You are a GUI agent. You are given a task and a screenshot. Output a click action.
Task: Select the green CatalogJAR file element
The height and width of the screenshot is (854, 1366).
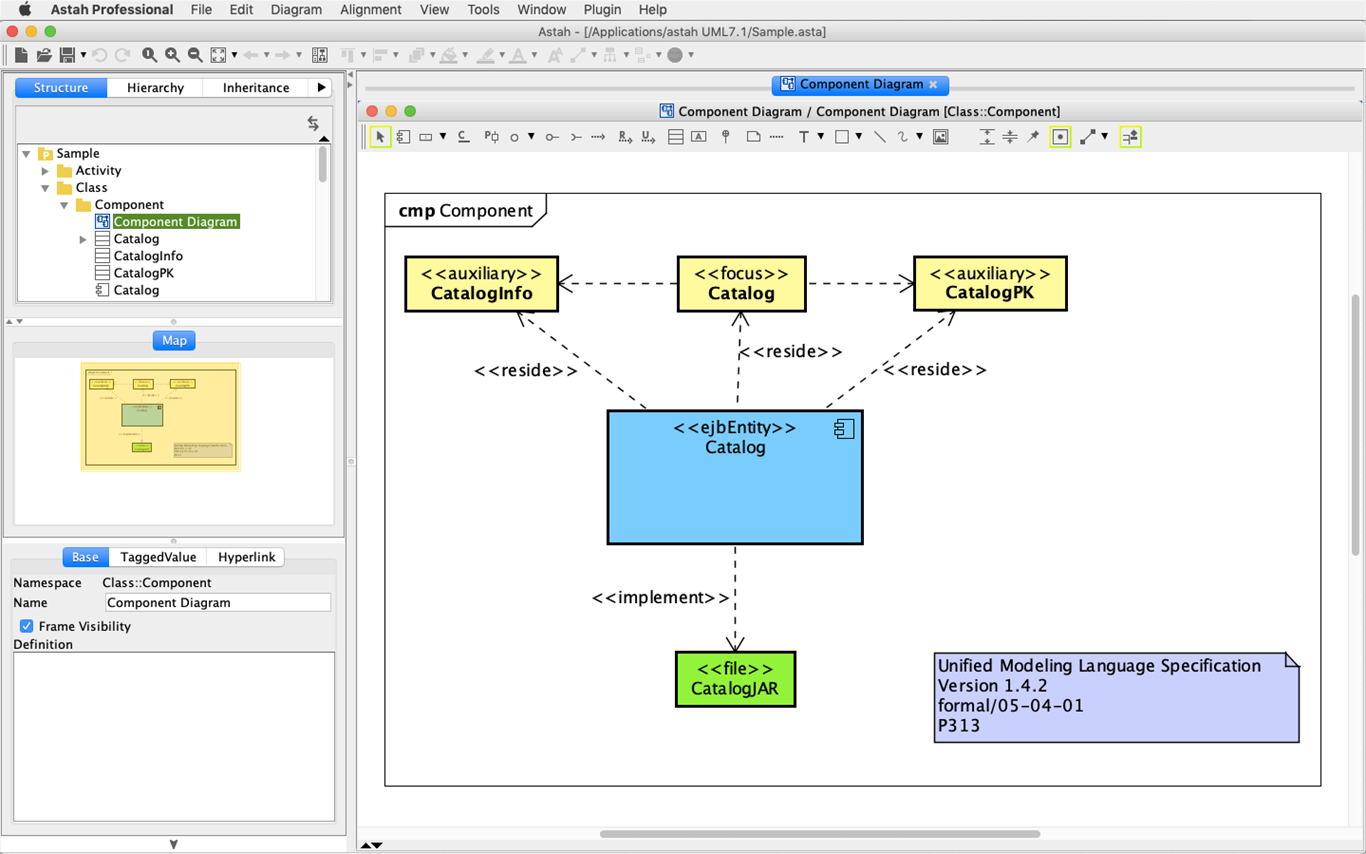(735, 679)
